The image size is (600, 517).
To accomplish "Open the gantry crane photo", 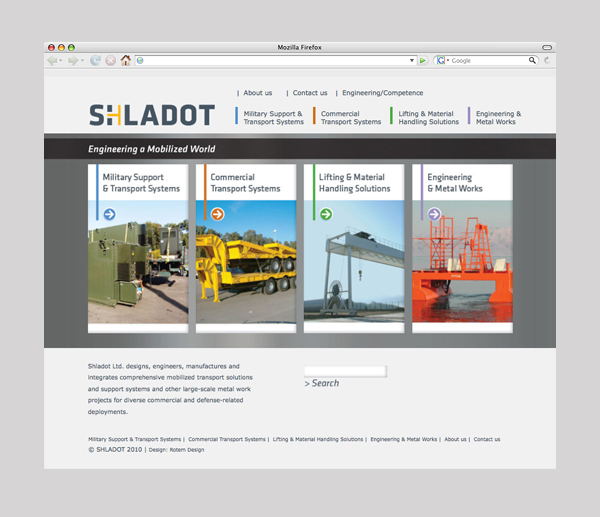I will 354,262.
